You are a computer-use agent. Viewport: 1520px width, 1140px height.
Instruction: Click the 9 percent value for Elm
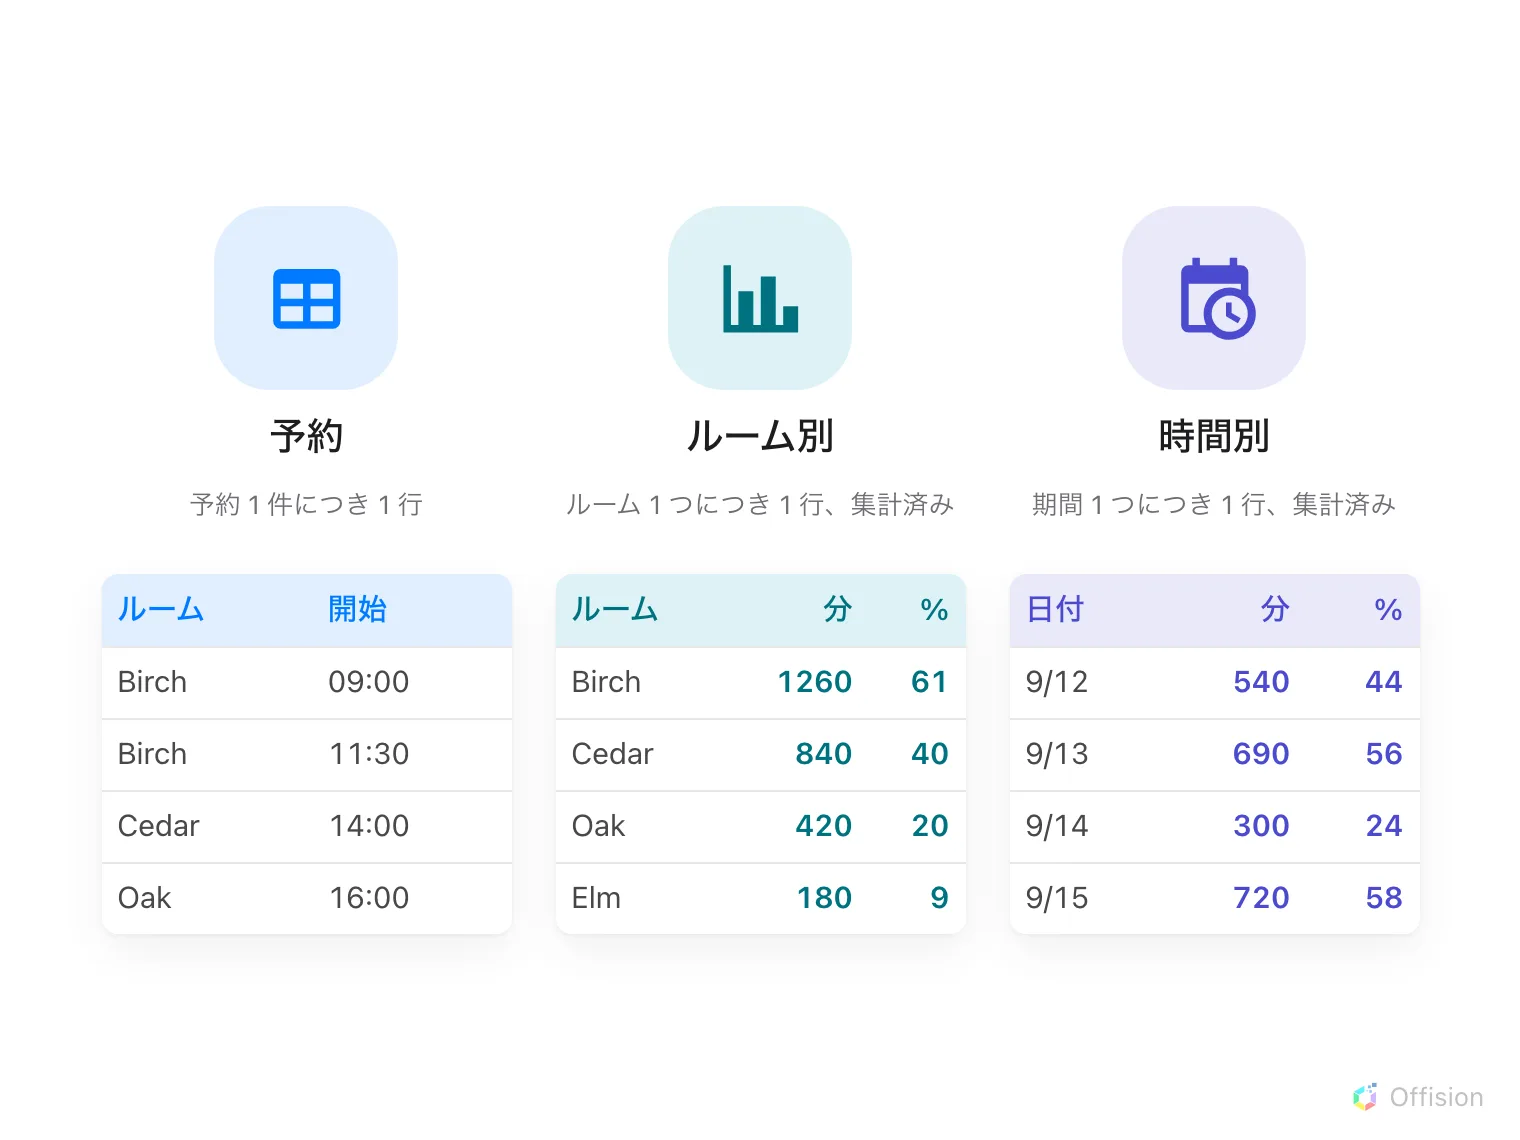tap(939, 898)
